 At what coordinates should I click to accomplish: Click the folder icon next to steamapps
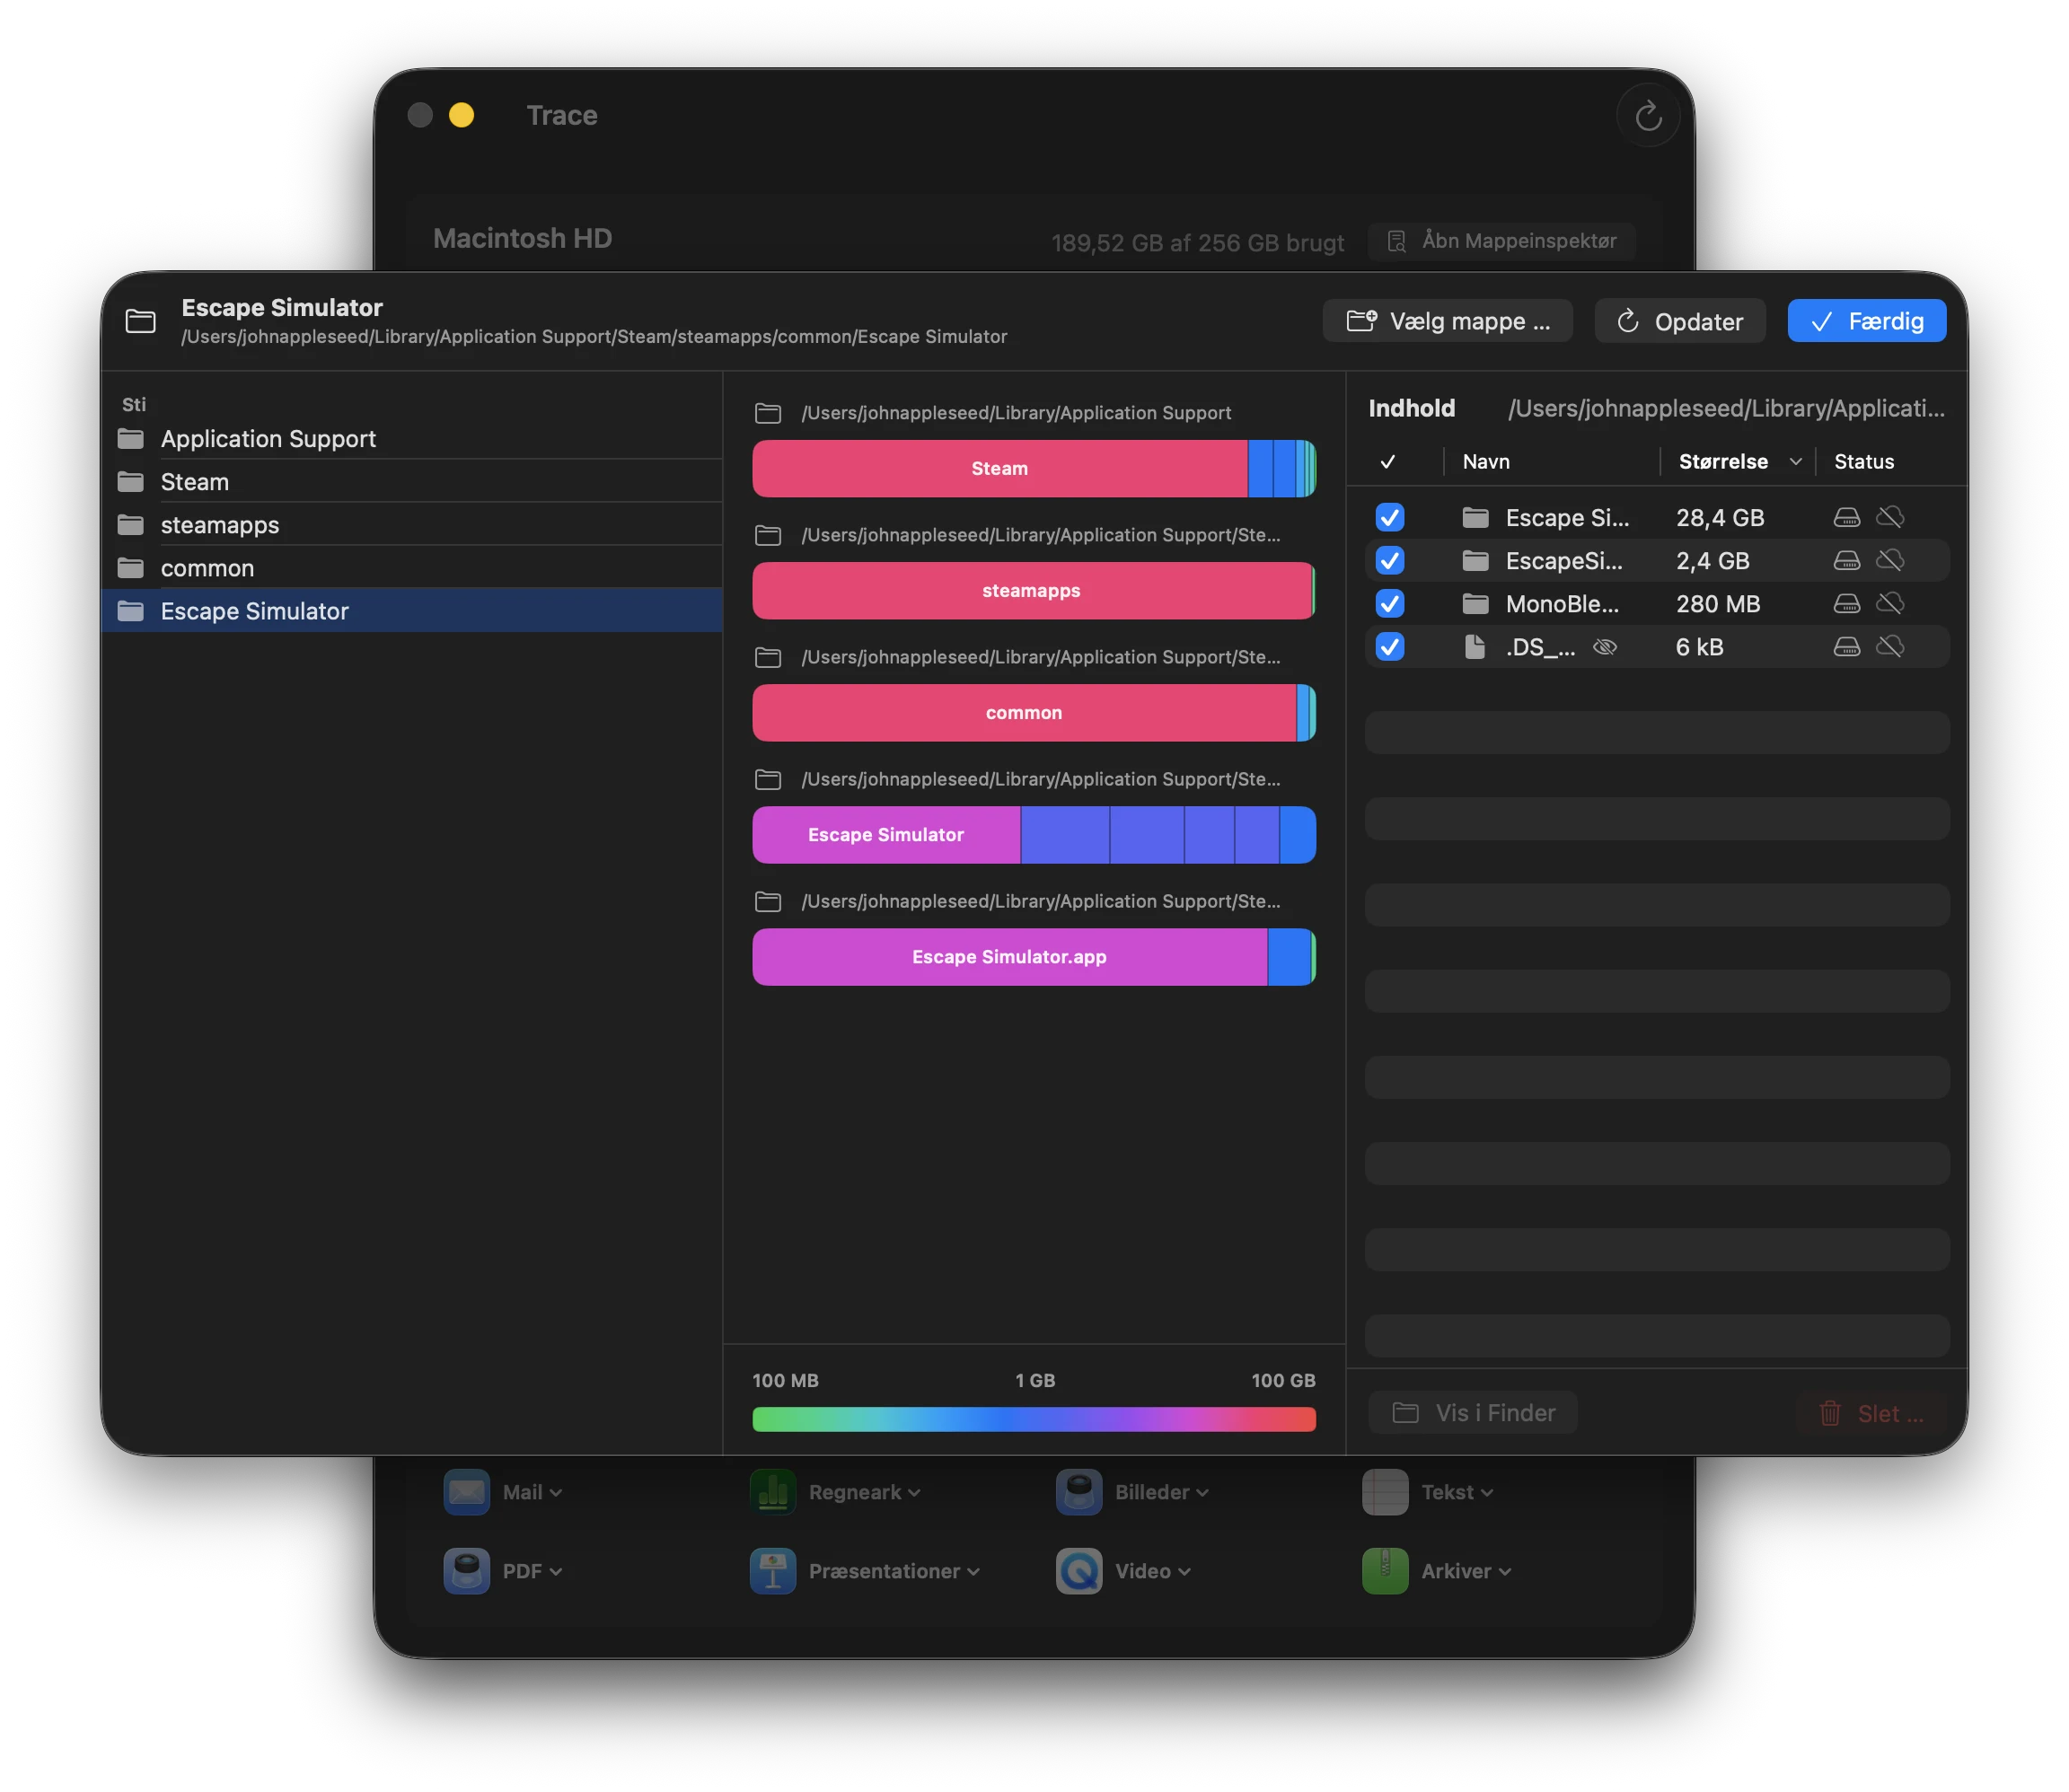tap(131, 525)
